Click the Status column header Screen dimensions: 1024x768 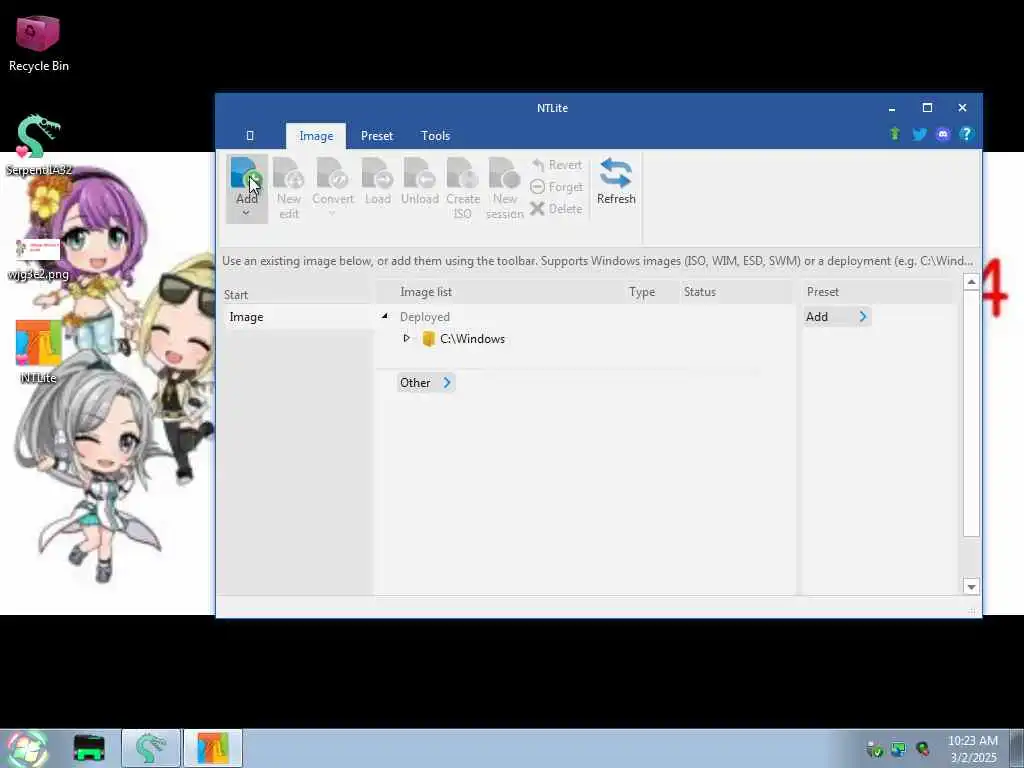point(699,292)
